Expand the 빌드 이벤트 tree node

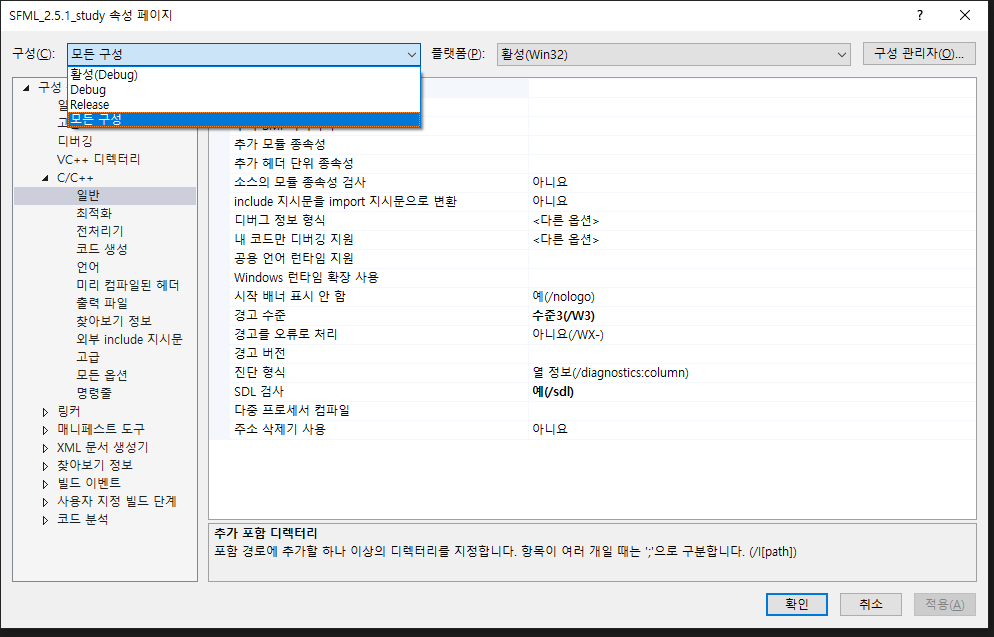45,484
